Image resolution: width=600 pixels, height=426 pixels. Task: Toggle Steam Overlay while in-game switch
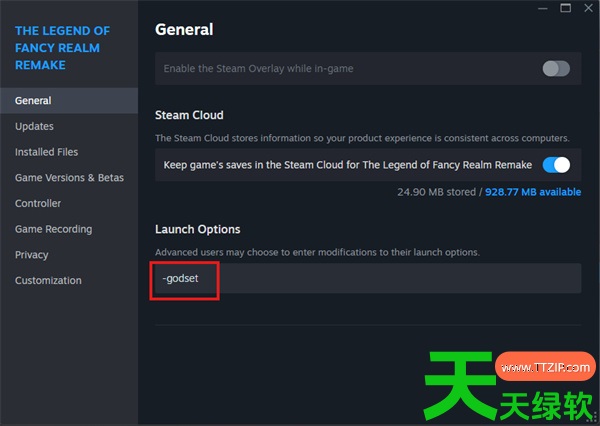[556, 69]
